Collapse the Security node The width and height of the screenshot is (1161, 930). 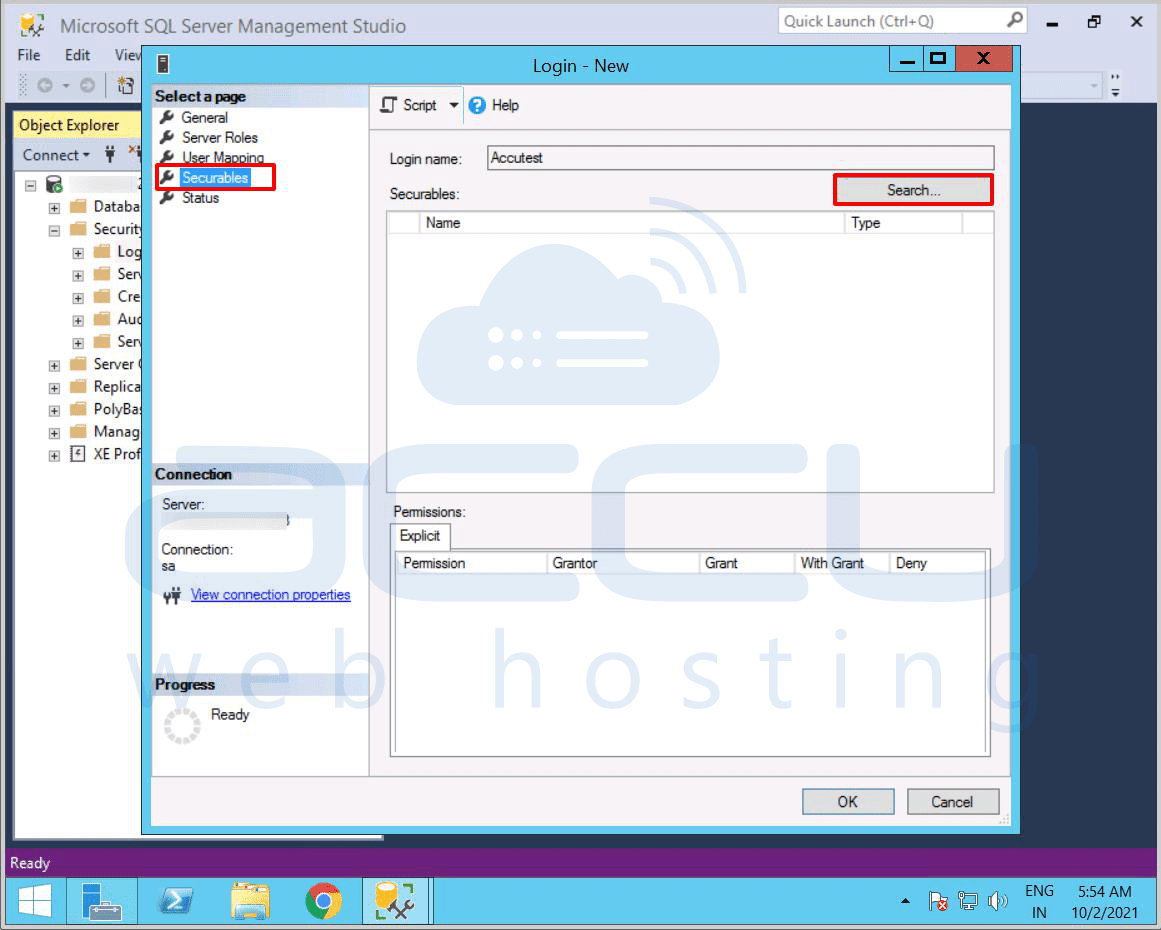point(54,230)
